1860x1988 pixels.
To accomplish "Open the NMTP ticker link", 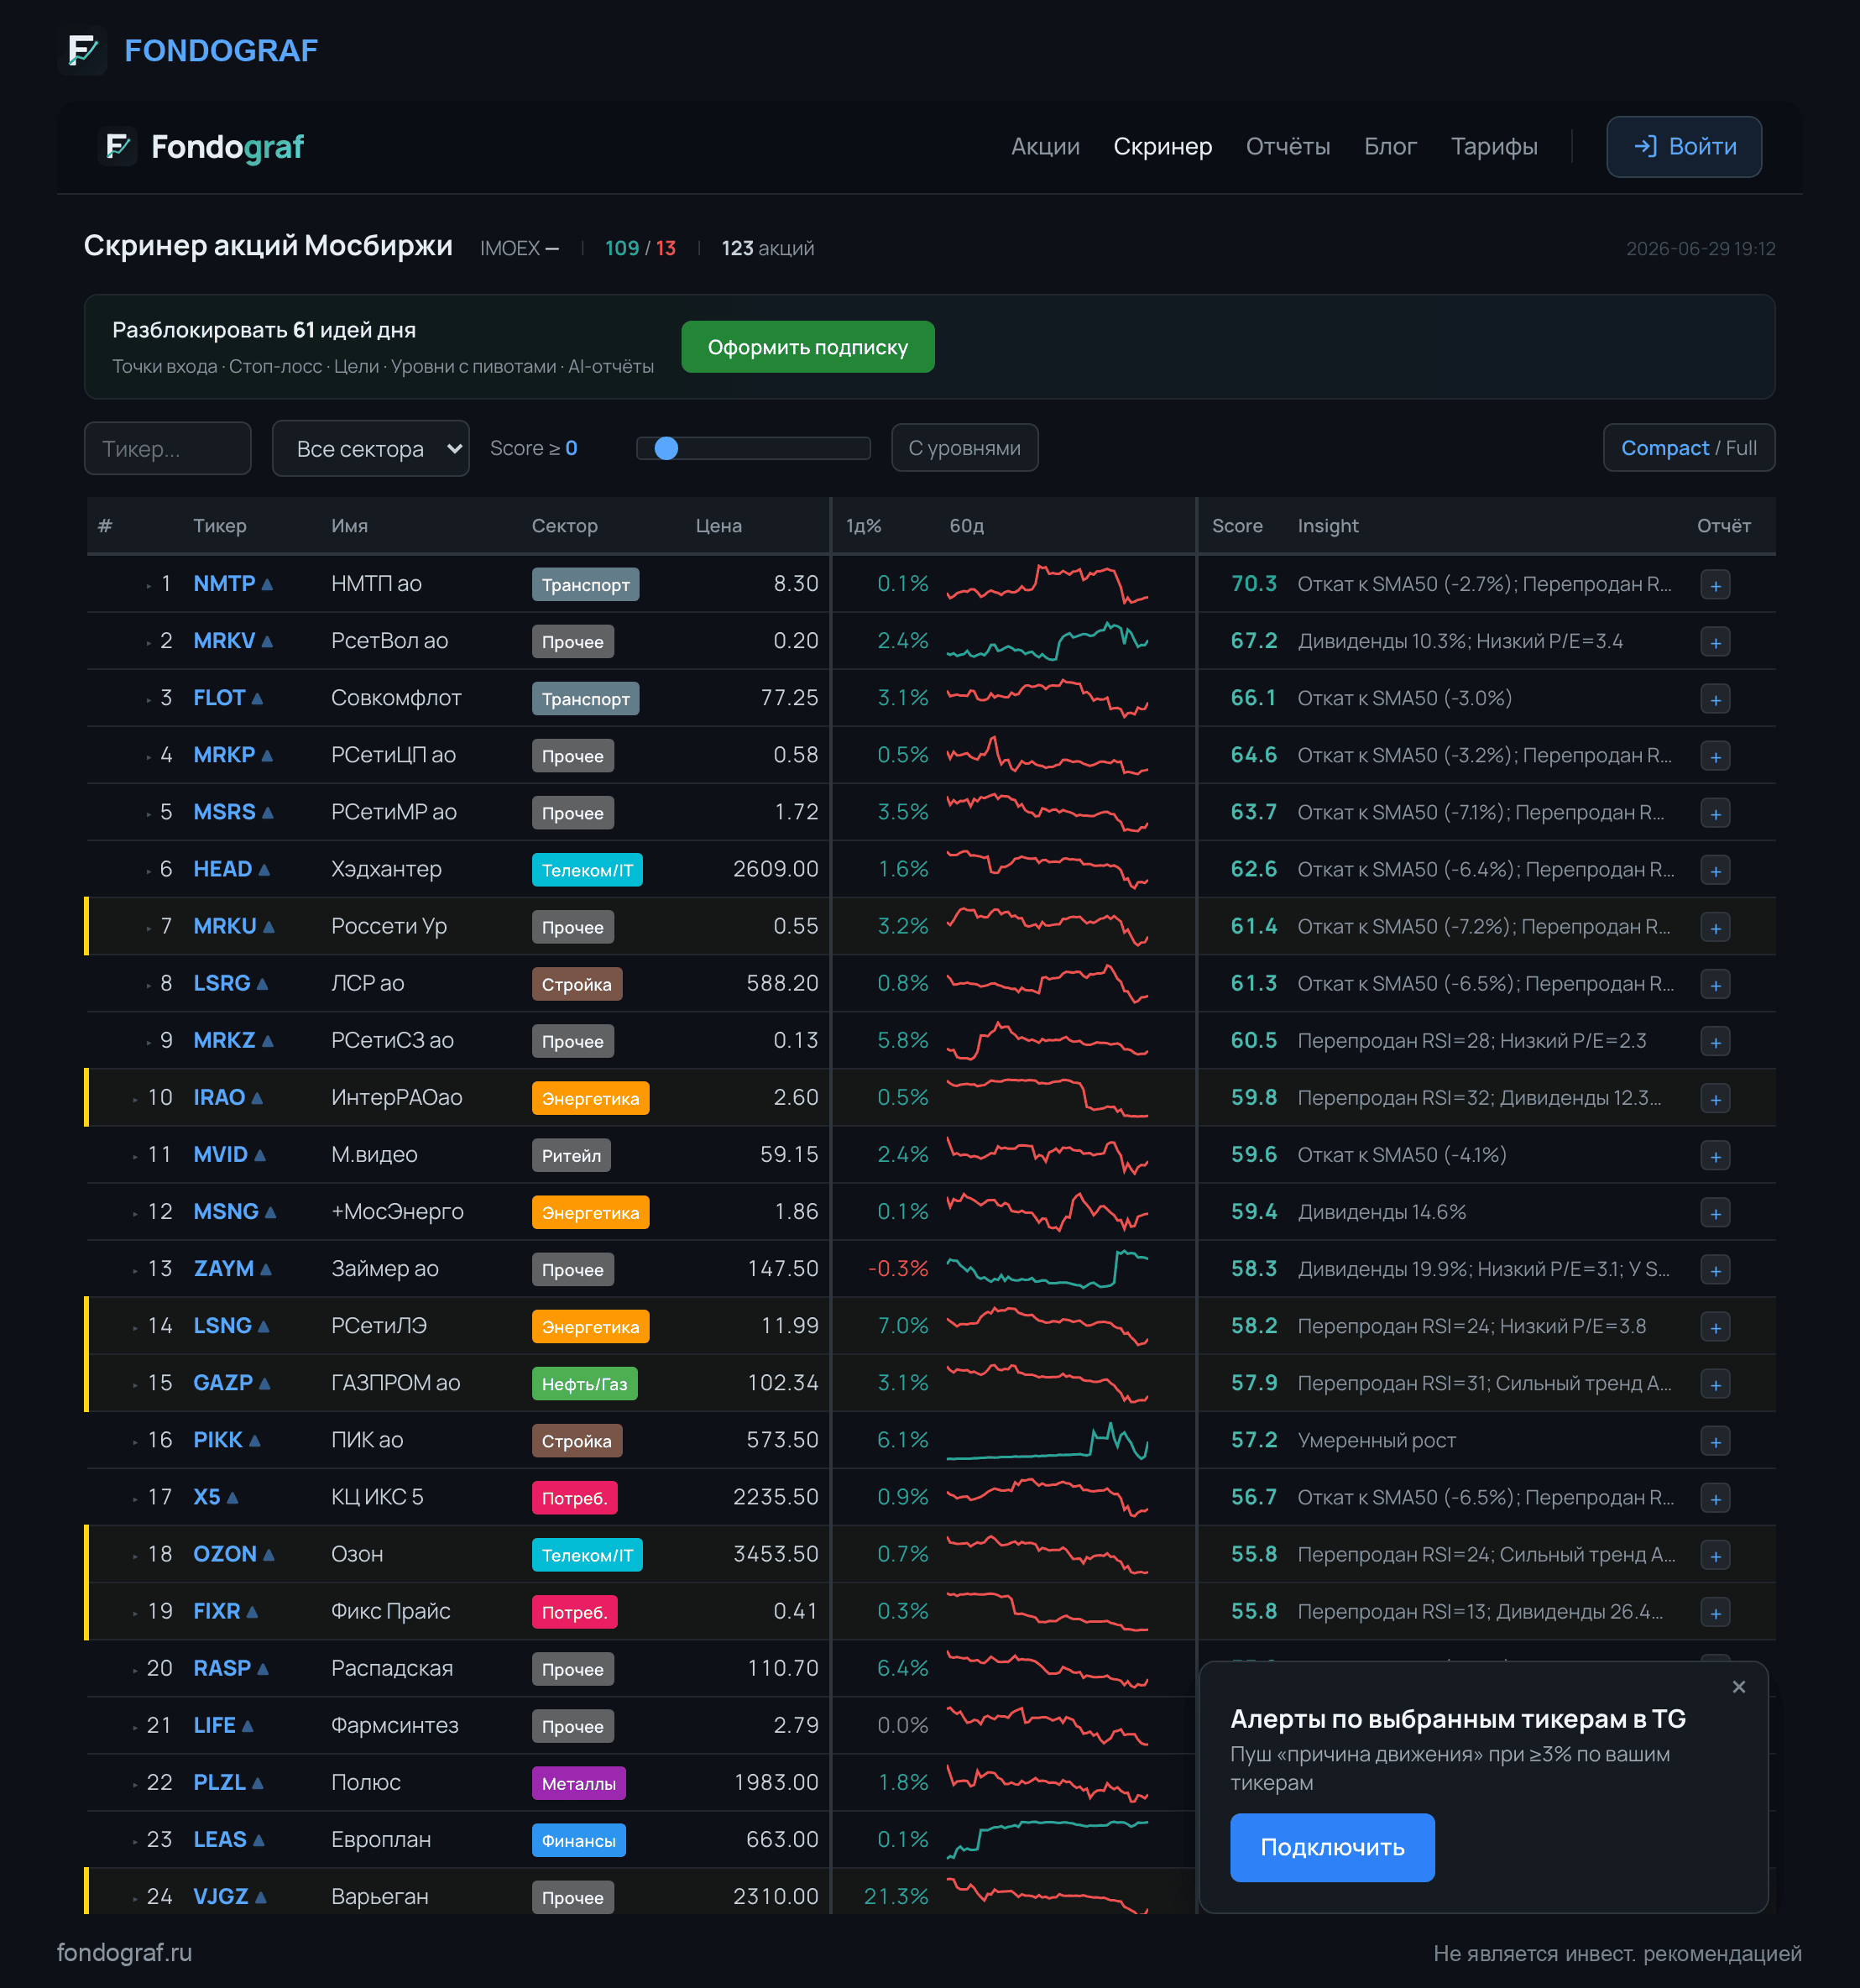I will (x=224, y=584).
